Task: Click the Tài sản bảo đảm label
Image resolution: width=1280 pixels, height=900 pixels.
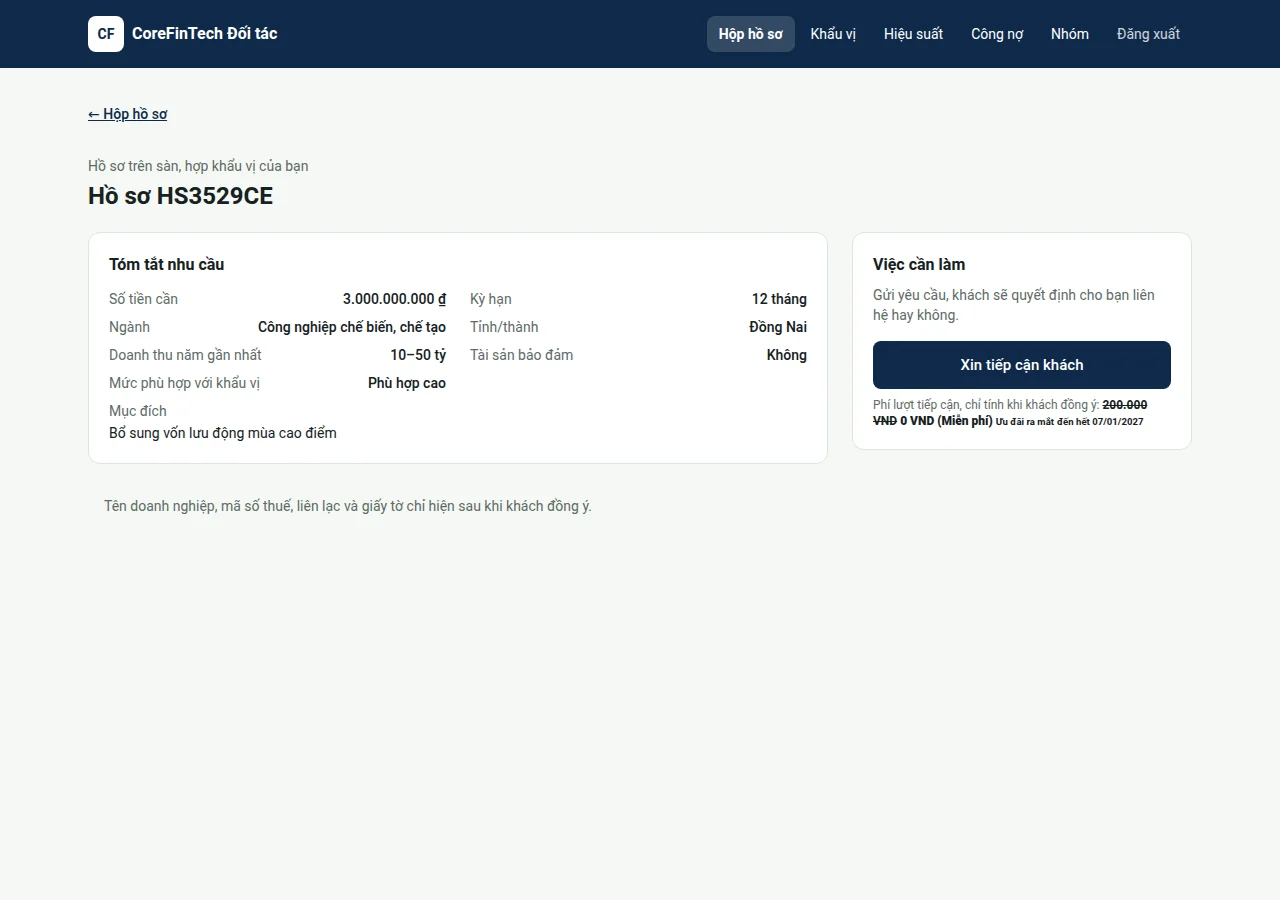Action: coord(521,355)
